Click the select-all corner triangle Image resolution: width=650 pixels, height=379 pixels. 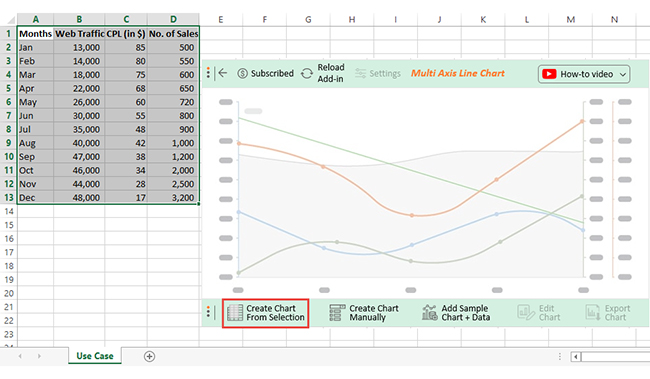tap(11, 19)
